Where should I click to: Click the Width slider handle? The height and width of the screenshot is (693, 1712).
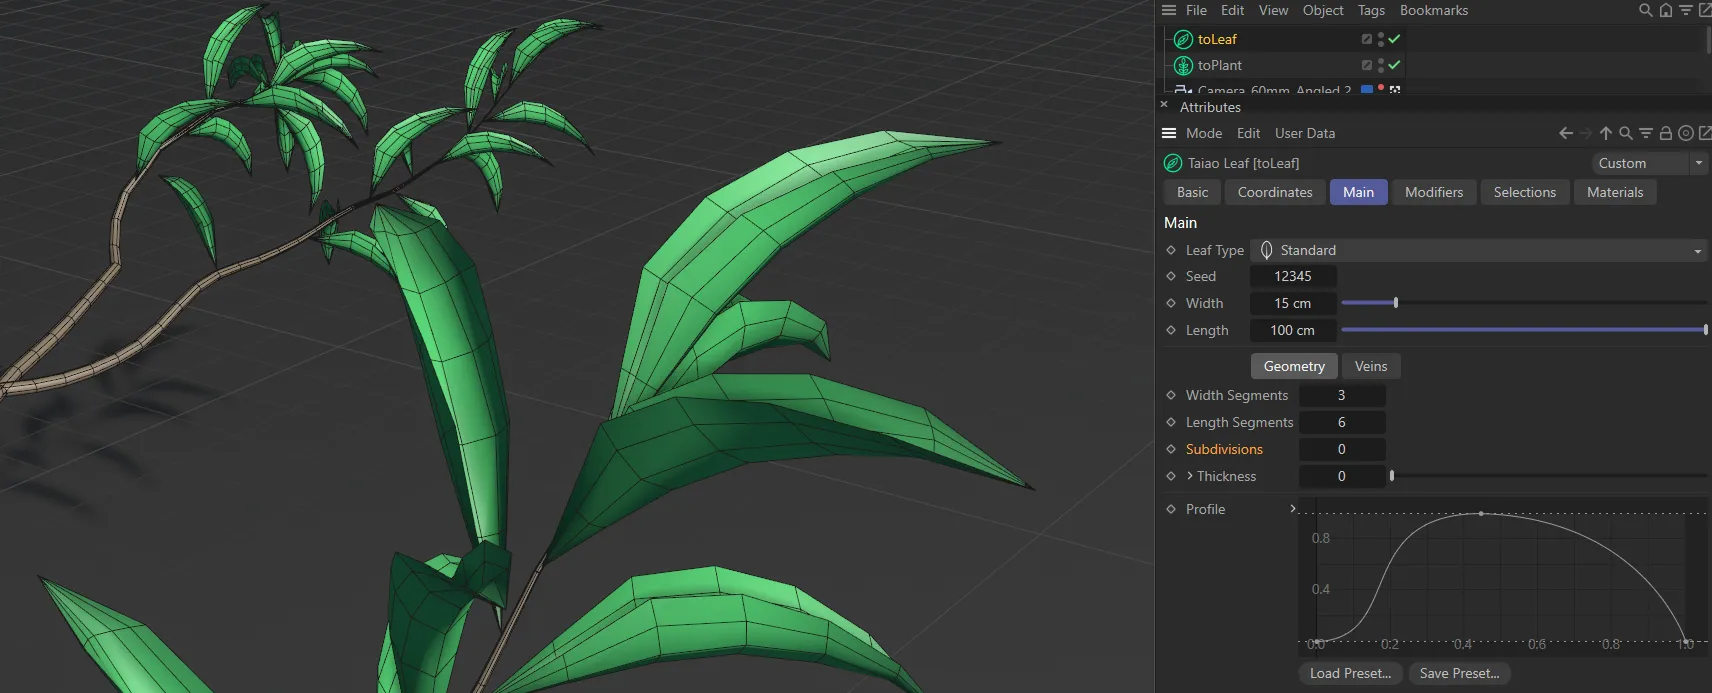[1395, 303]
